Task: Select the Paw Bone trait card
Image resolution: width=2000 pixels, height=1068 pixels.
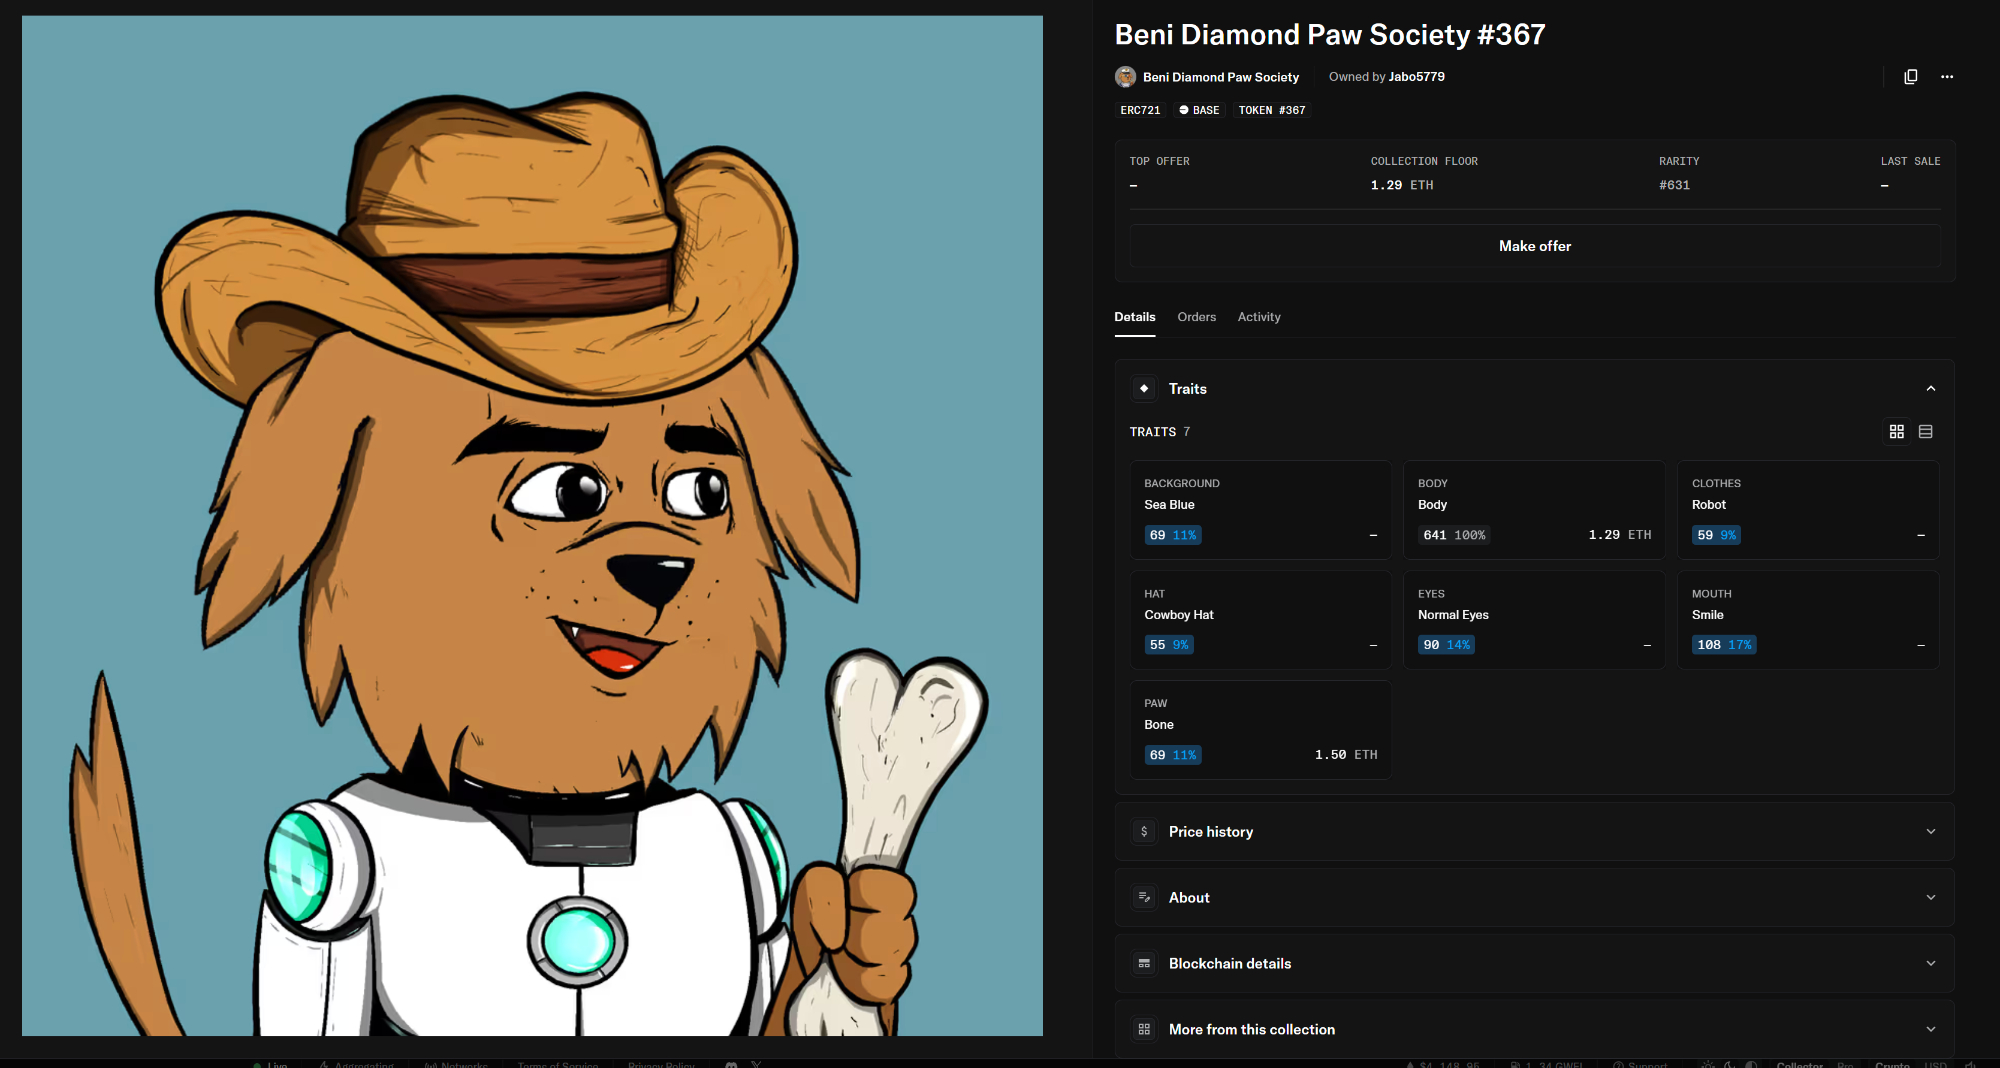Action: point(1261,730)
